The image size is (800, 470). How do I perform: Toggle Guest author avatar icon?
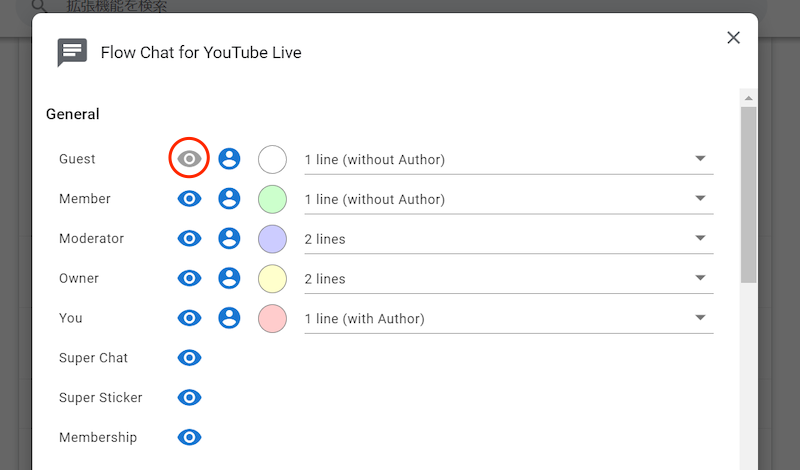[229, 159]
